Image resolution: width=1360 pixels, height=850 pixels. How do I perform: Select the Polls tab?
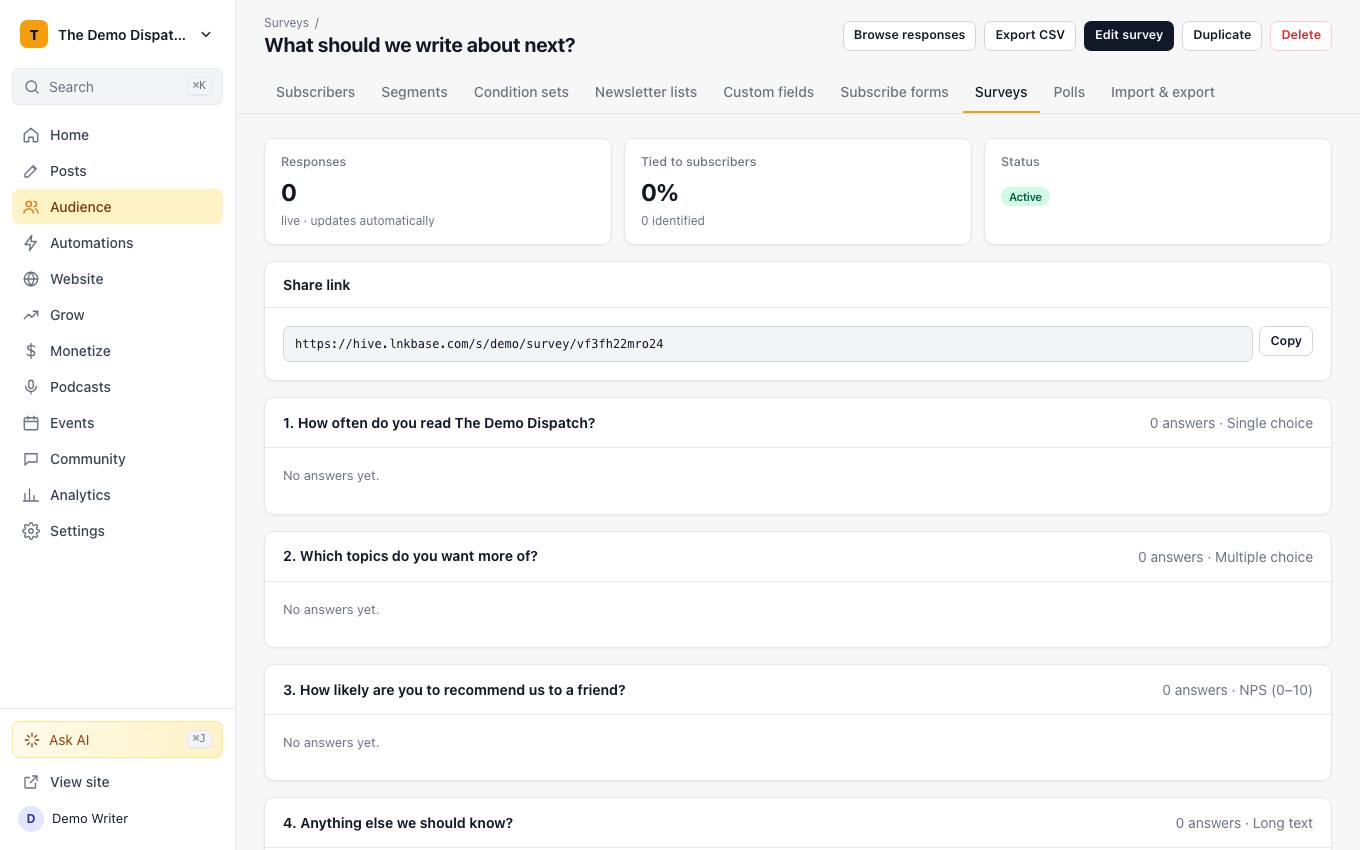coord(1069,92)
